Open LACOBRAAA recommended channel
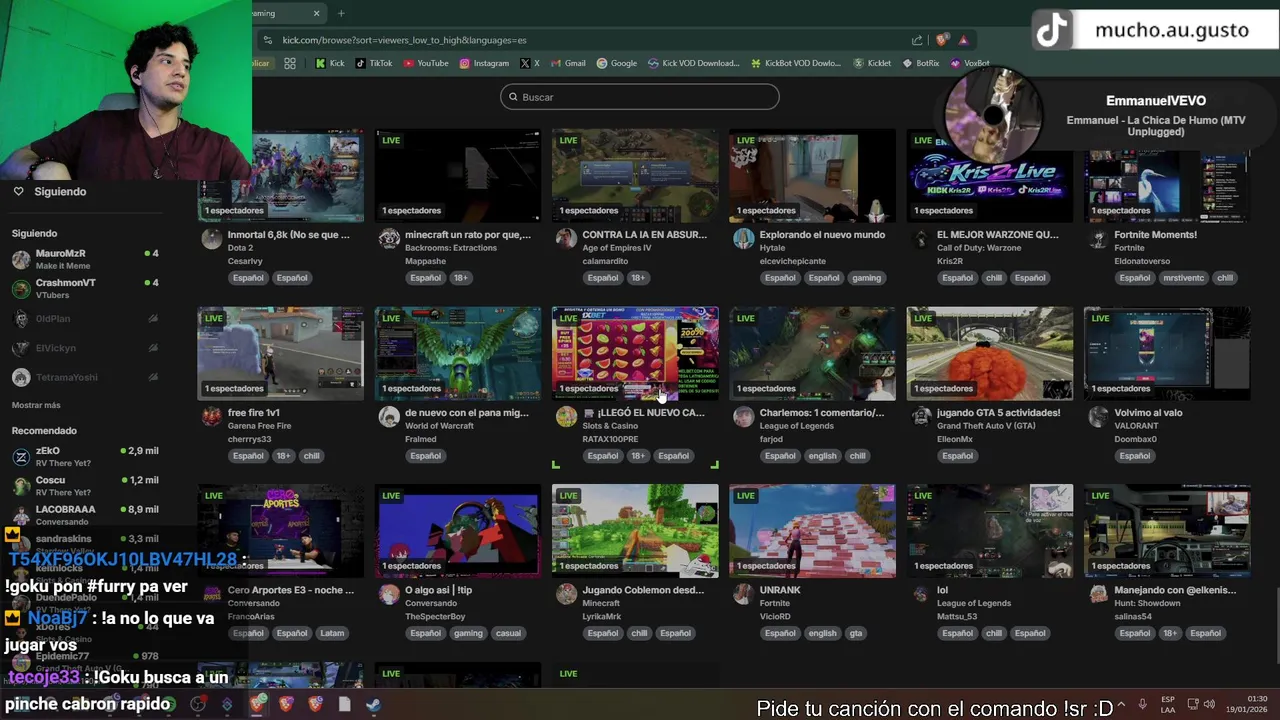This screenshot has height=720, width=1280. click(85, 515)
